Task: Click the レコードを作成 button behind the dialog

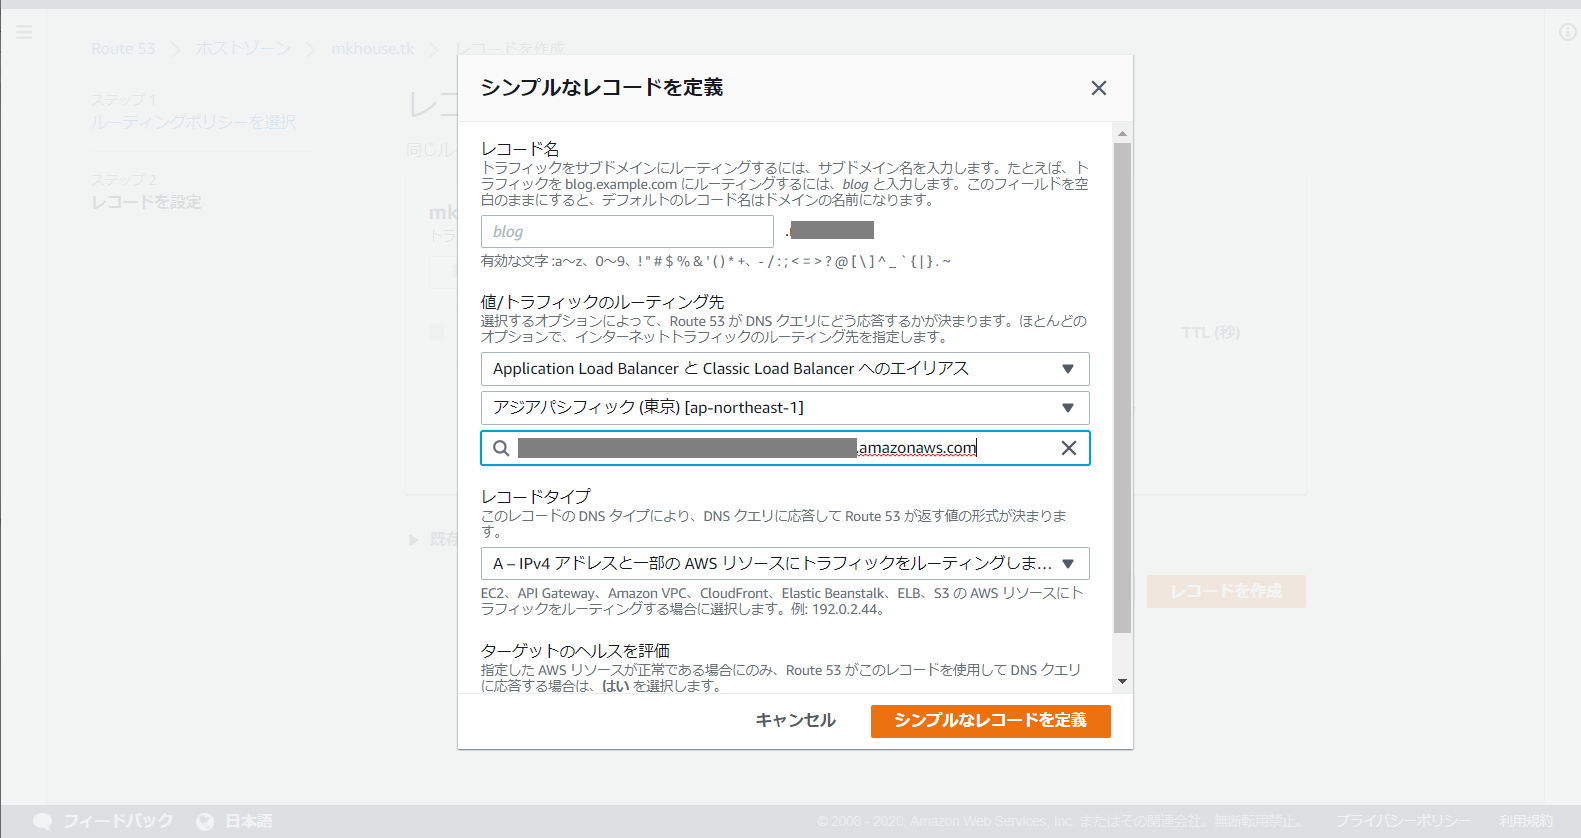Action: click(x=1226, y=591)
